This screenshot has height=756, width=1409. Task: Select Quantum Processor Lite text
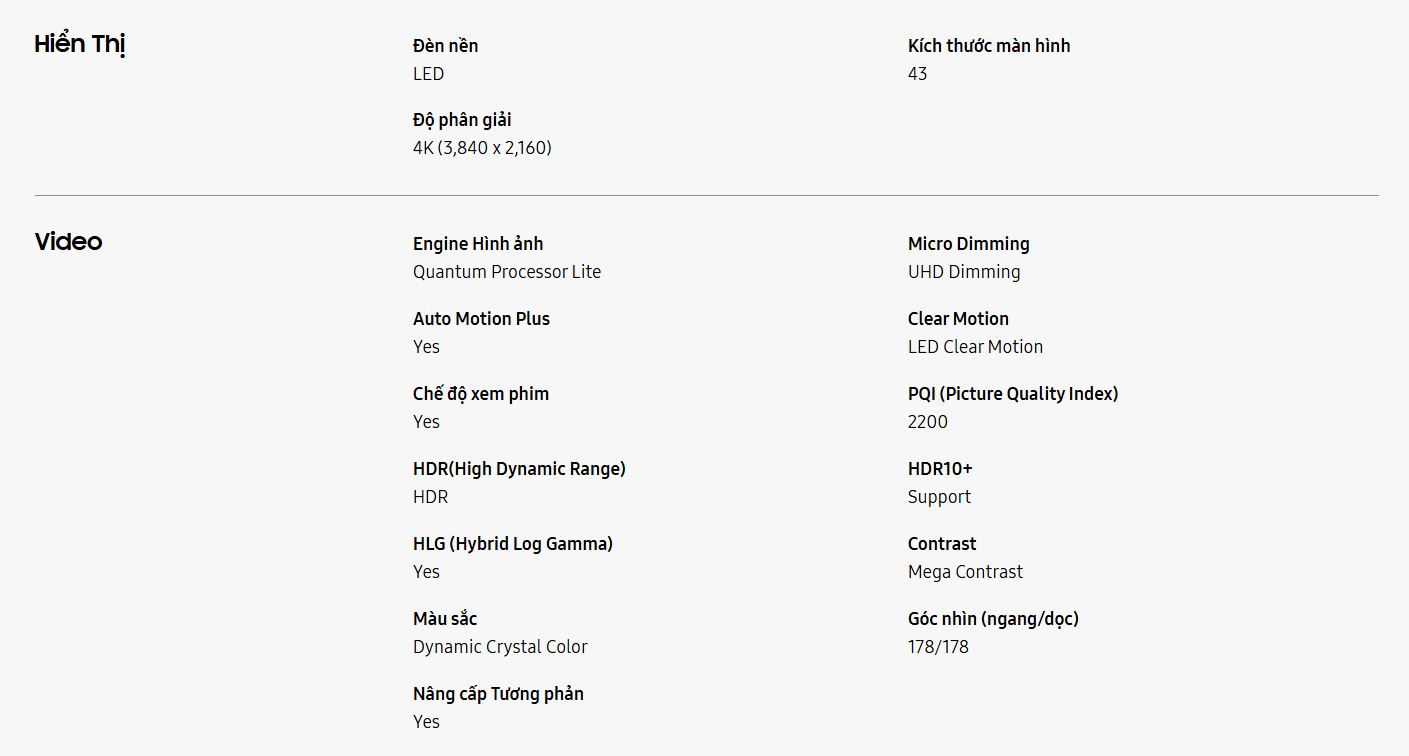tap(507, 272)
